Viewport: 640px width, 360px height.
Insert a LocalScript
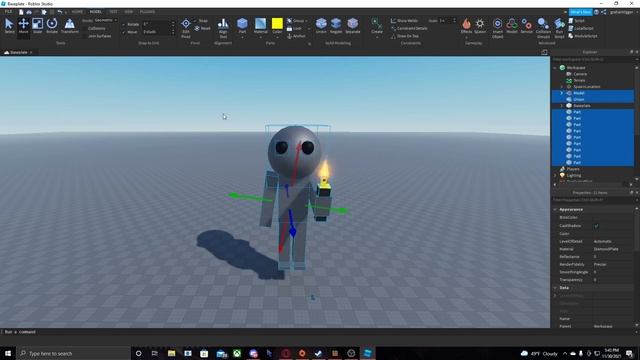coord(581,28)
